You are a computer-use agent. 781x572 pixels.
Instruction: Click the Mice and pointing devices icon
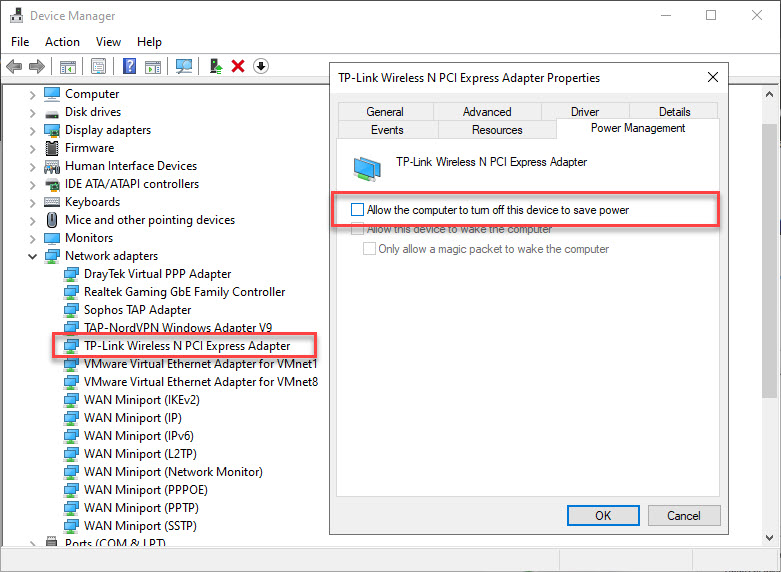tap(52, 220)
